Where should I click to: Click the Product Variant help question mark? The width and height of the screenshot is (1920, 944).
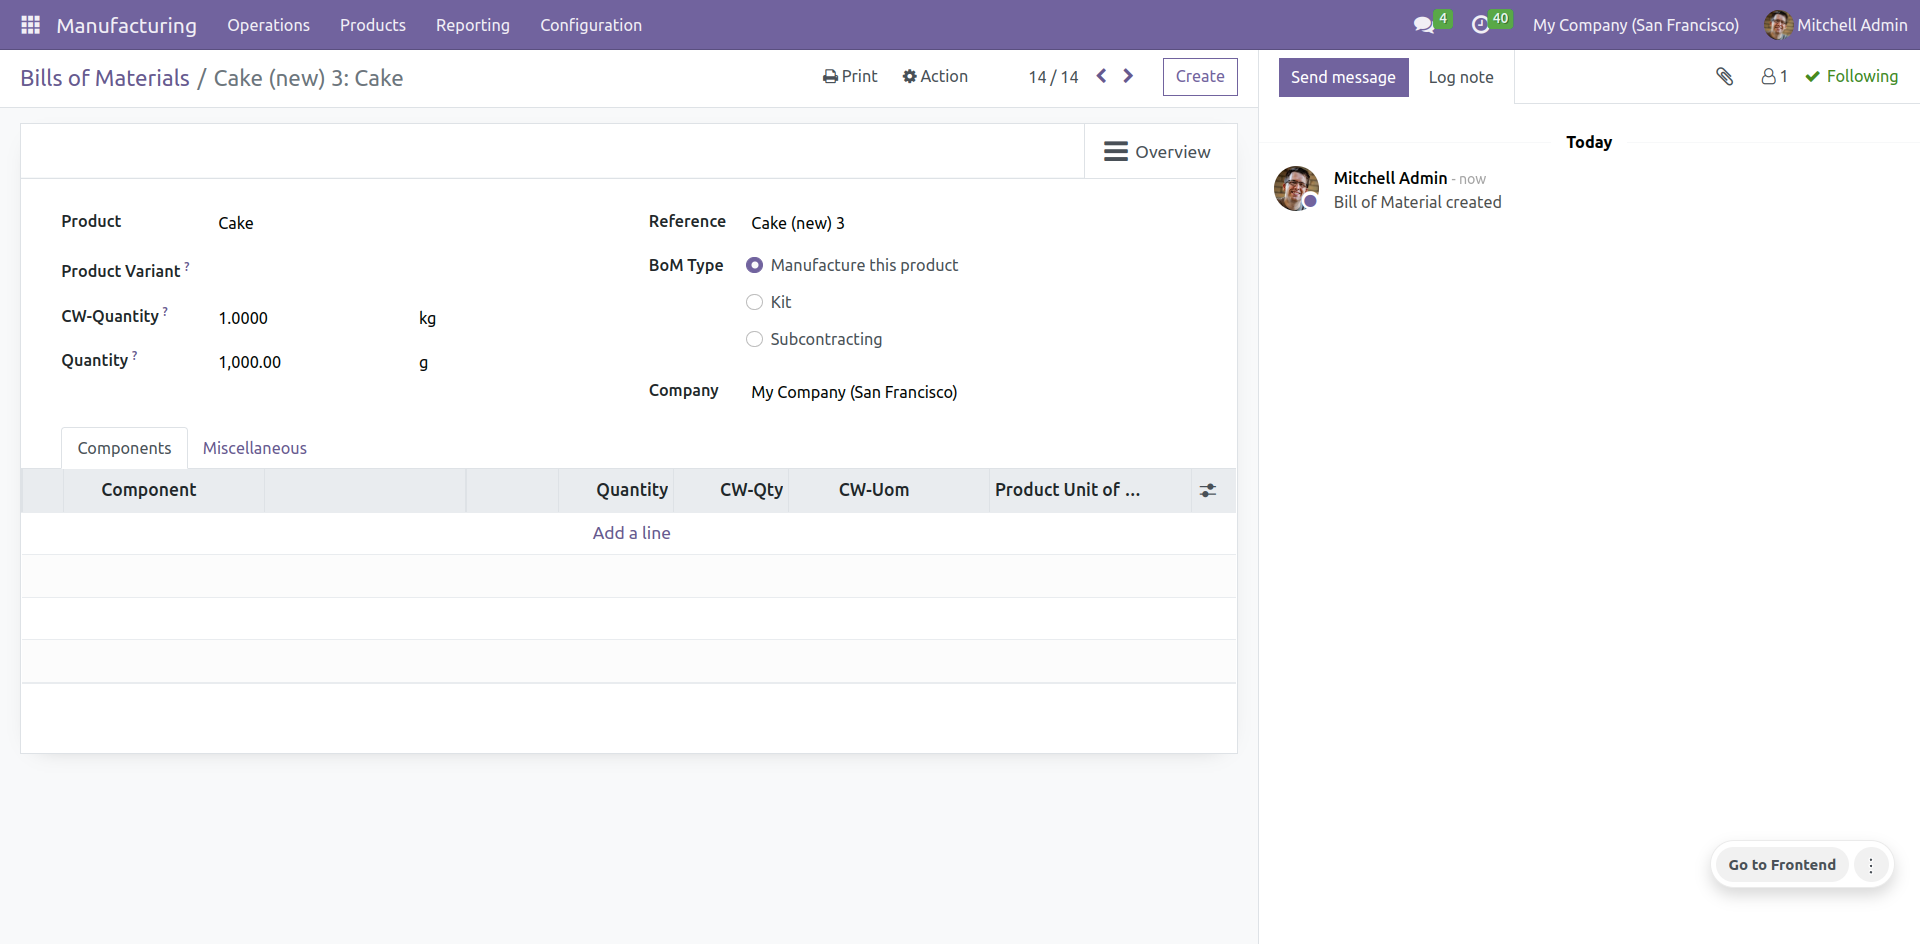tap(187, 266)
